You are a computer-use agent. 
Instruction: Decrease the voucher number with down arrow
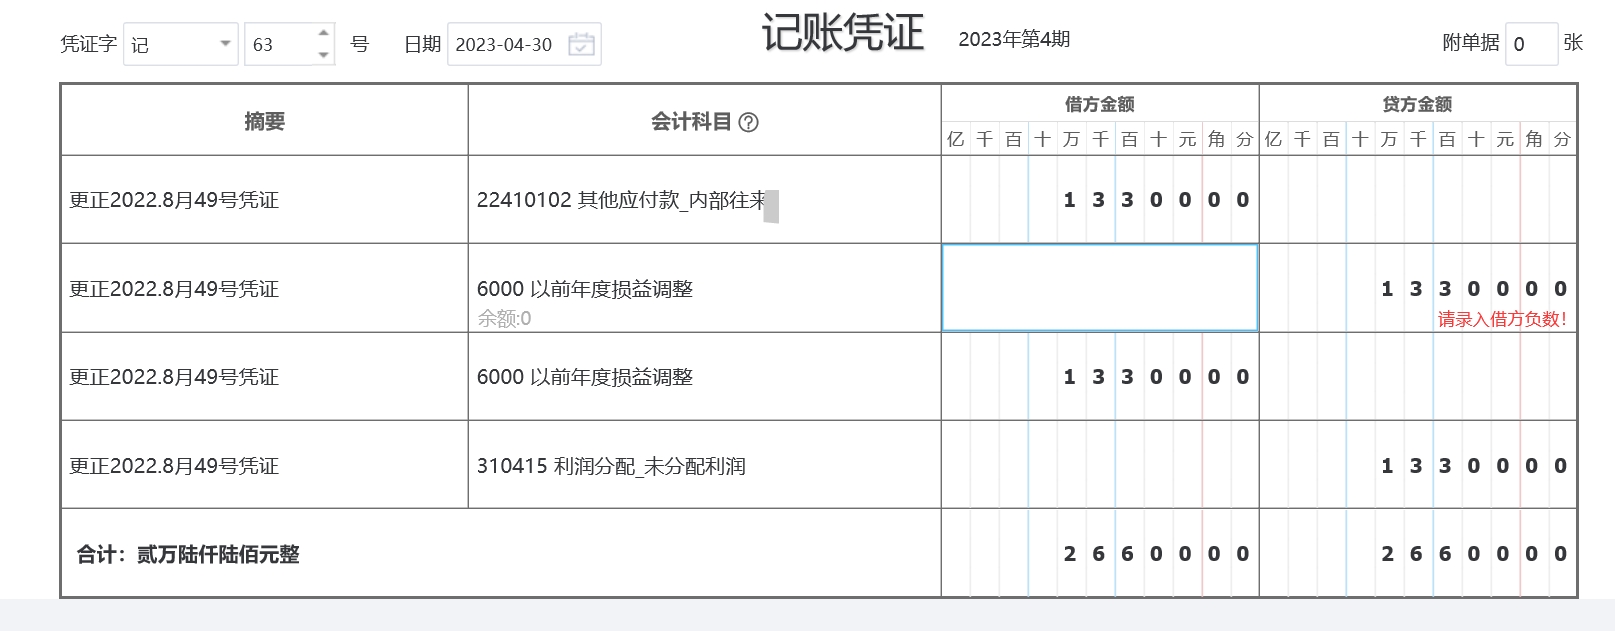click(x=323, y=55)
